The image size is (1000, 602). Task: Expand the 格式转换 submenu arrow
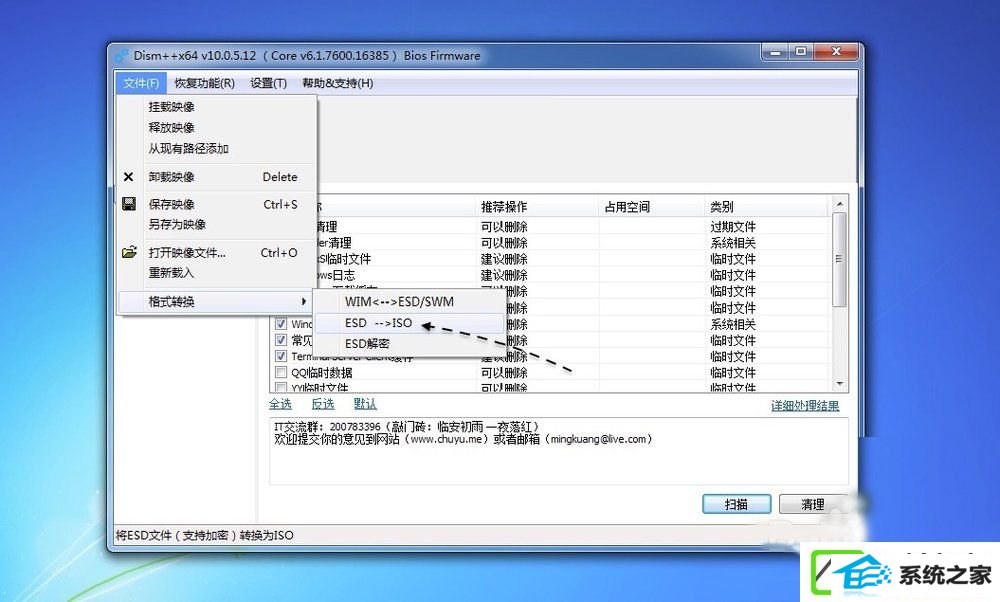pyautogui.click(x=304, y=302)
